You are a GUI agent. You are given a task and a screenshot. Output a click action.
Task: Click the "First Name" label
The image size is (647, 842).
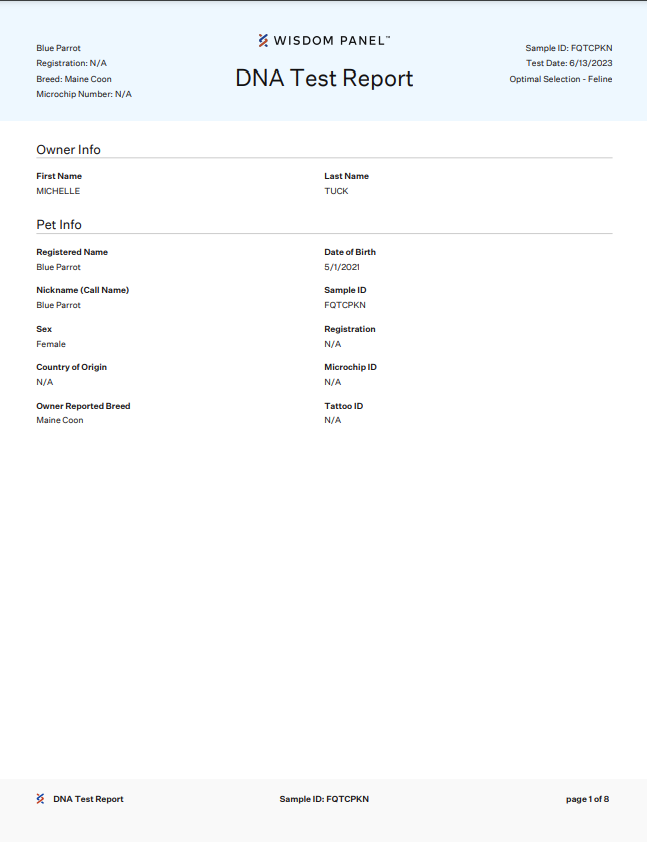pyautogui.click(x=59, y=176)
